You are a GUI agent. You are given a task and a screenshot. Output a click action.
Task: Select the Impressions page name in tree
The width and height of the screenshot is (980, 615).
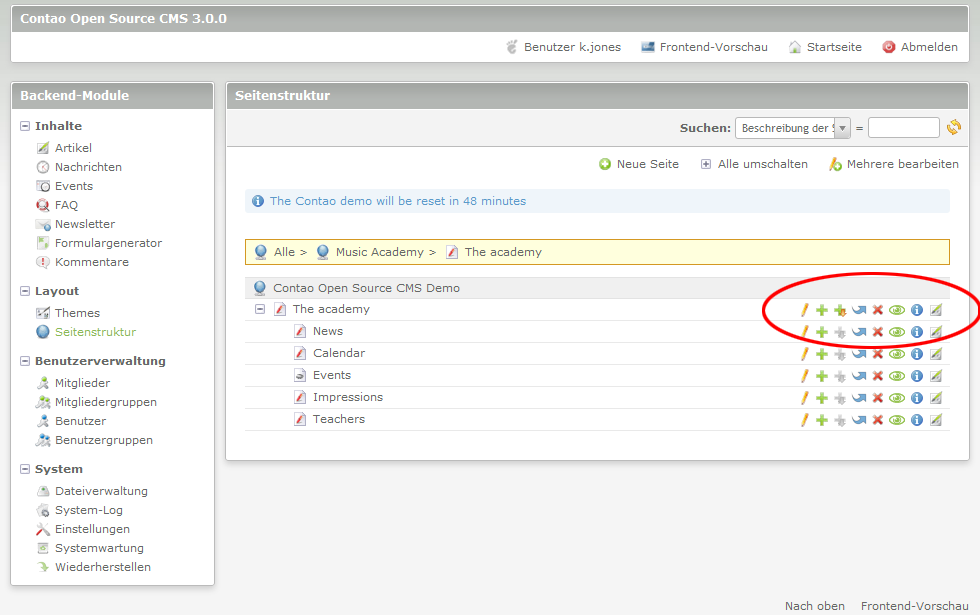pos(348,397)
